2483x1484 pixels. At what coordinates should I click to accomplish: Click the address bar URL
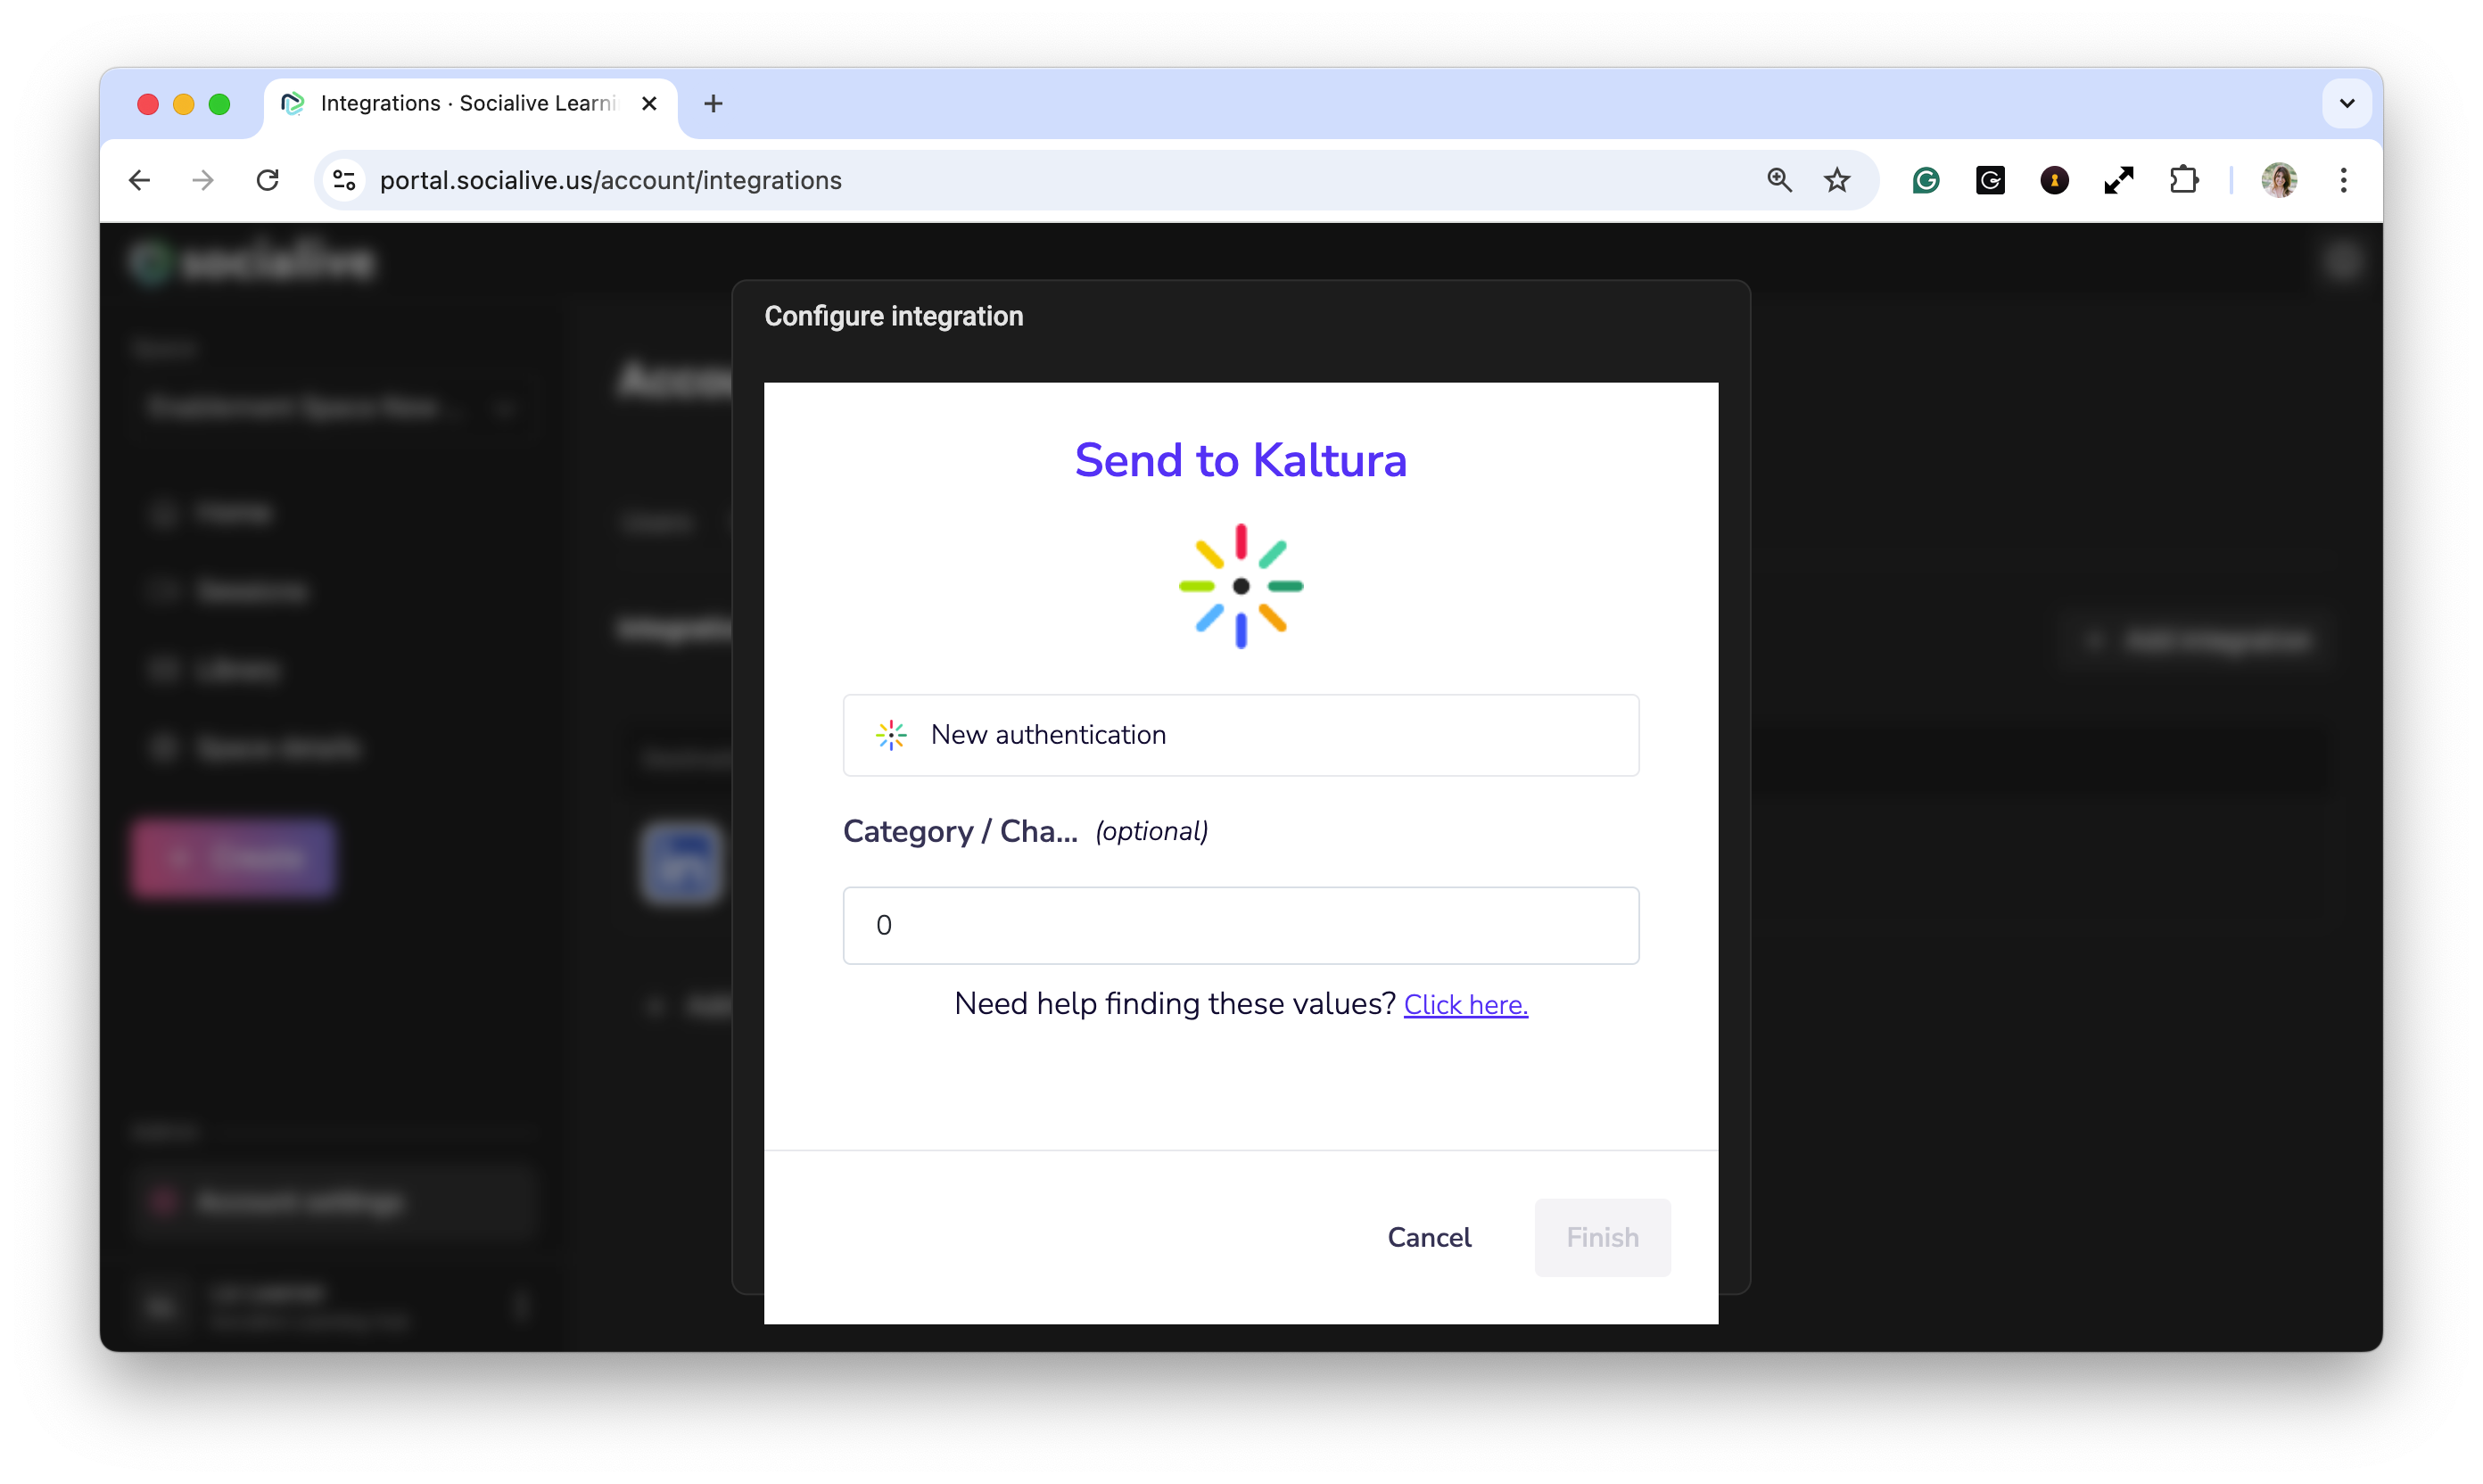tap(610, 180)
